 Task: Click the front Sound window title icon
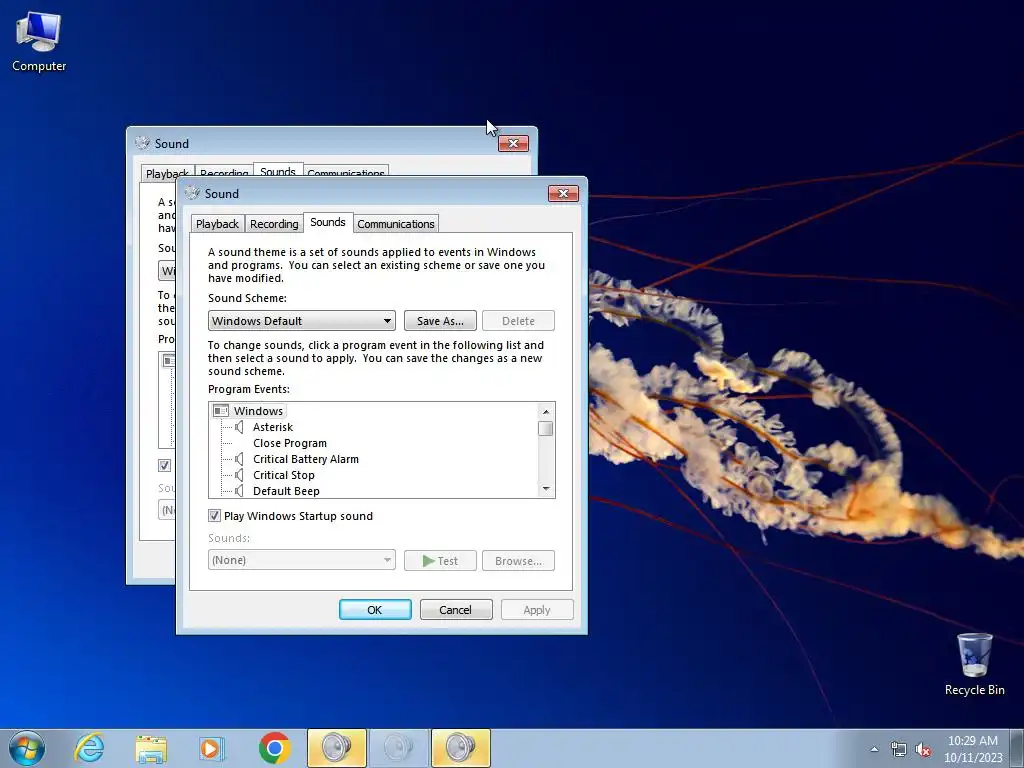pyautogui.click(x=192, y=193)
